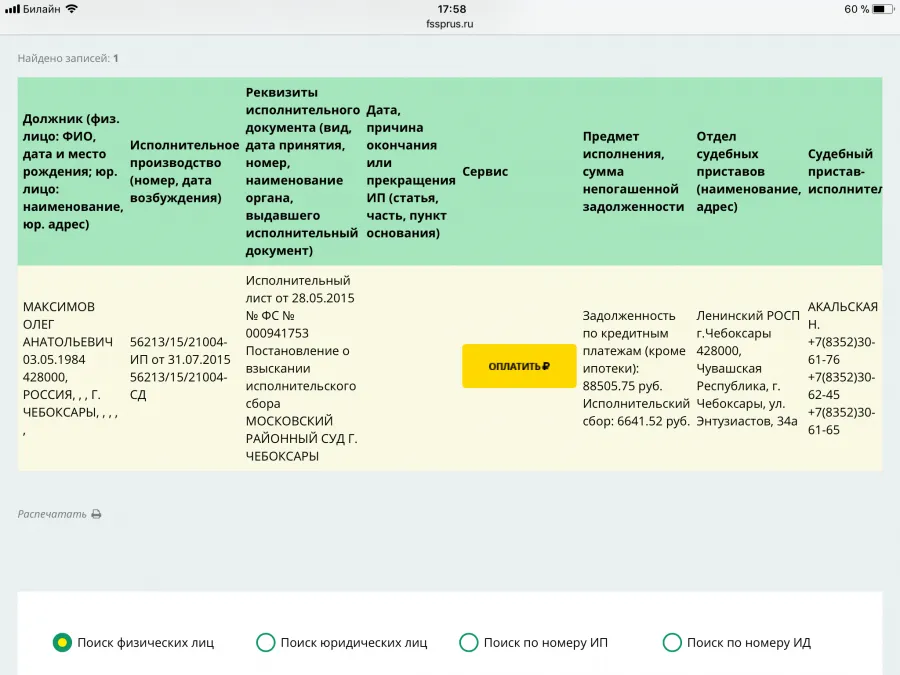Tap the 17:58 clock in the status bar
The height and width of the screenshot is (675, 900).
pos(452,9)
